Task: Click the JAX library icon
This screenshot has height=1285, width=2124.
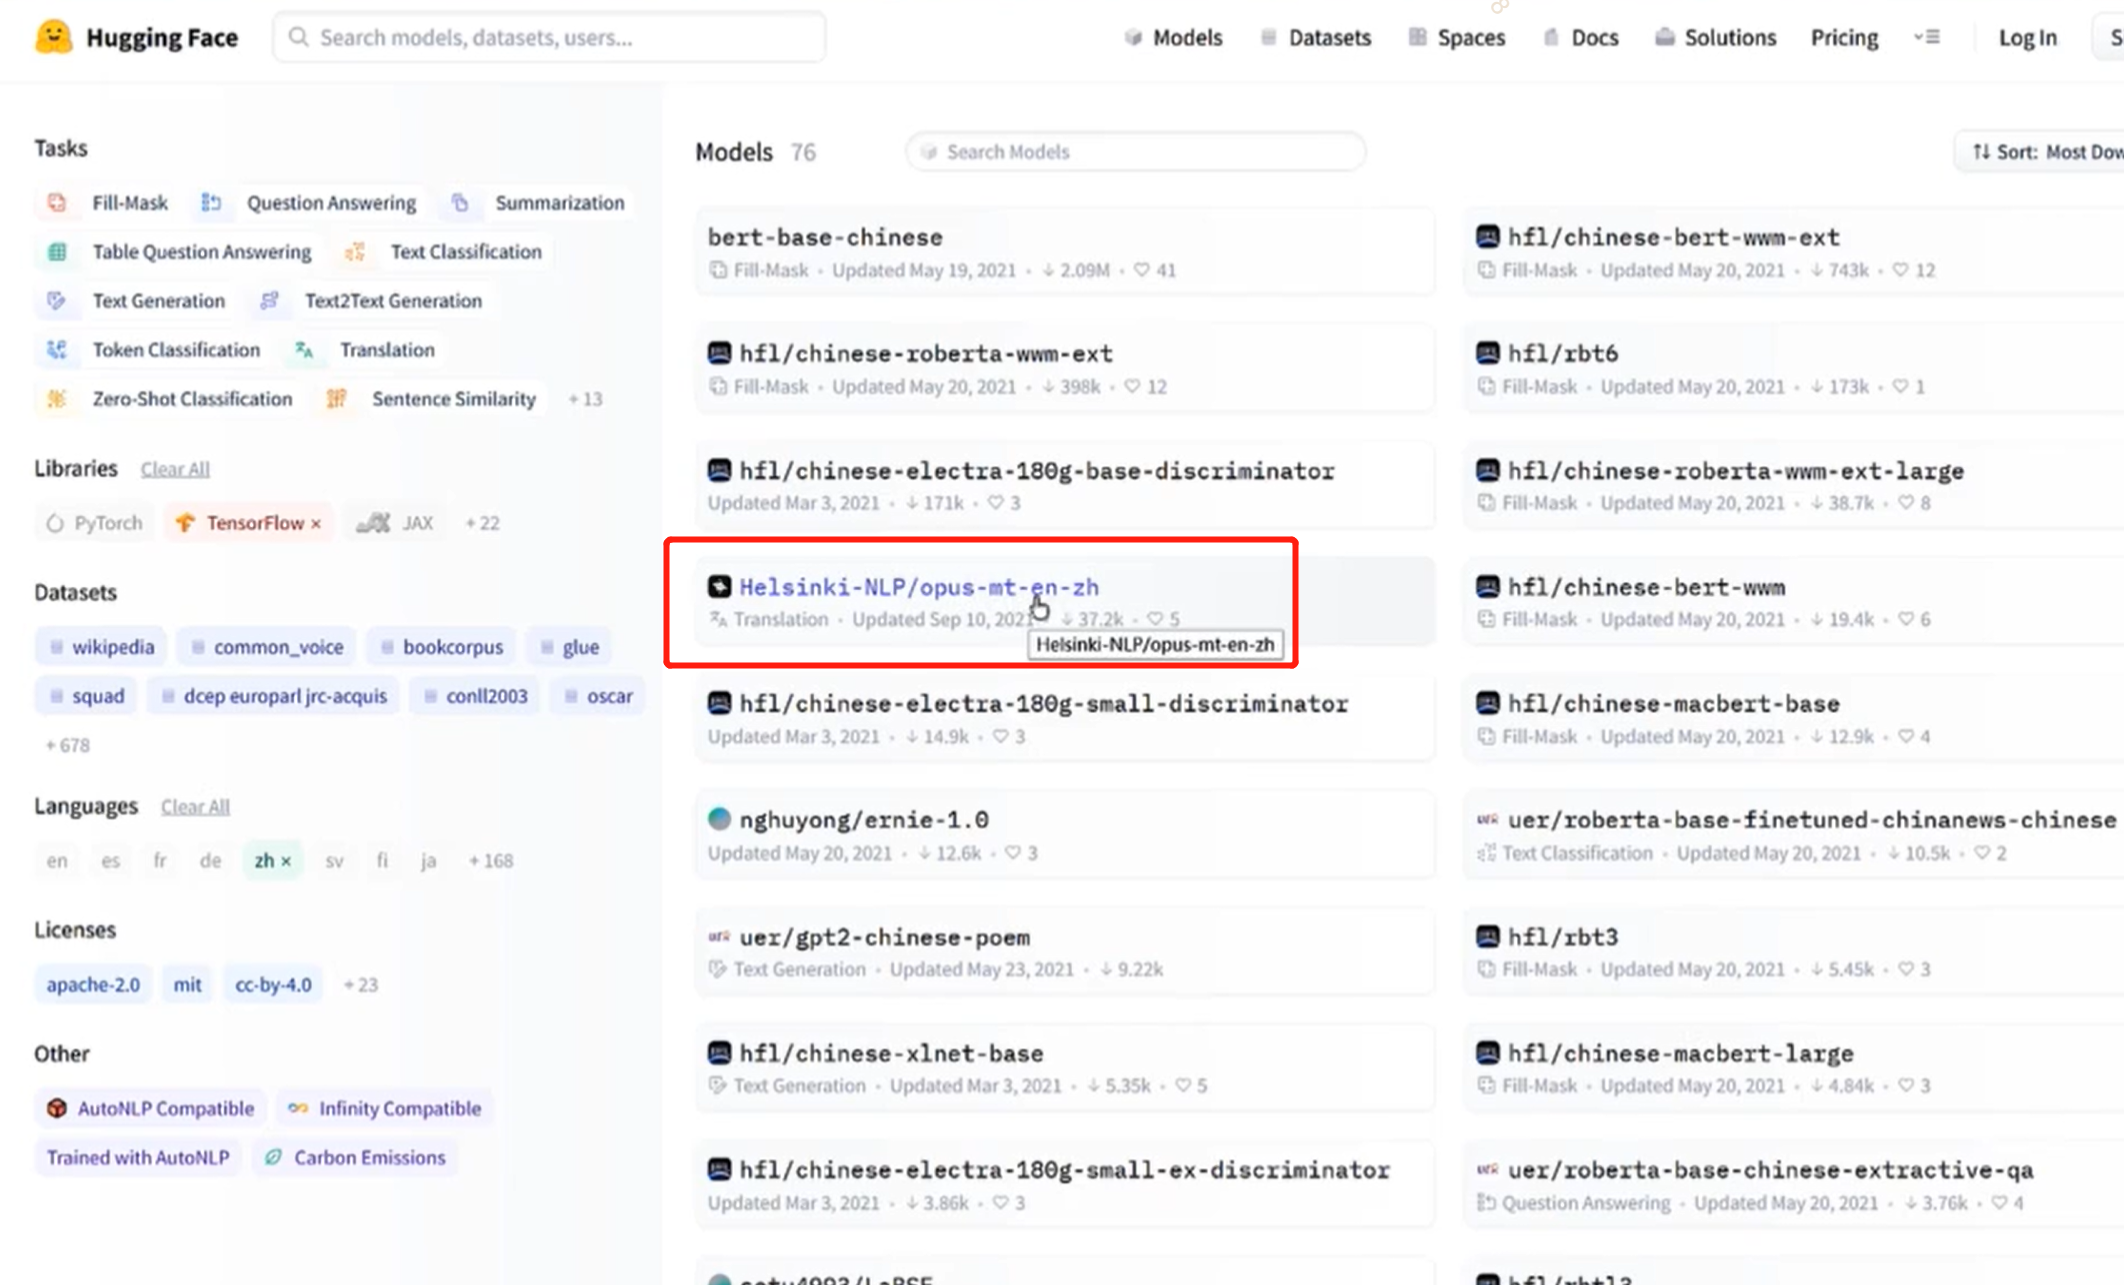Action: [x=373, y=523]
